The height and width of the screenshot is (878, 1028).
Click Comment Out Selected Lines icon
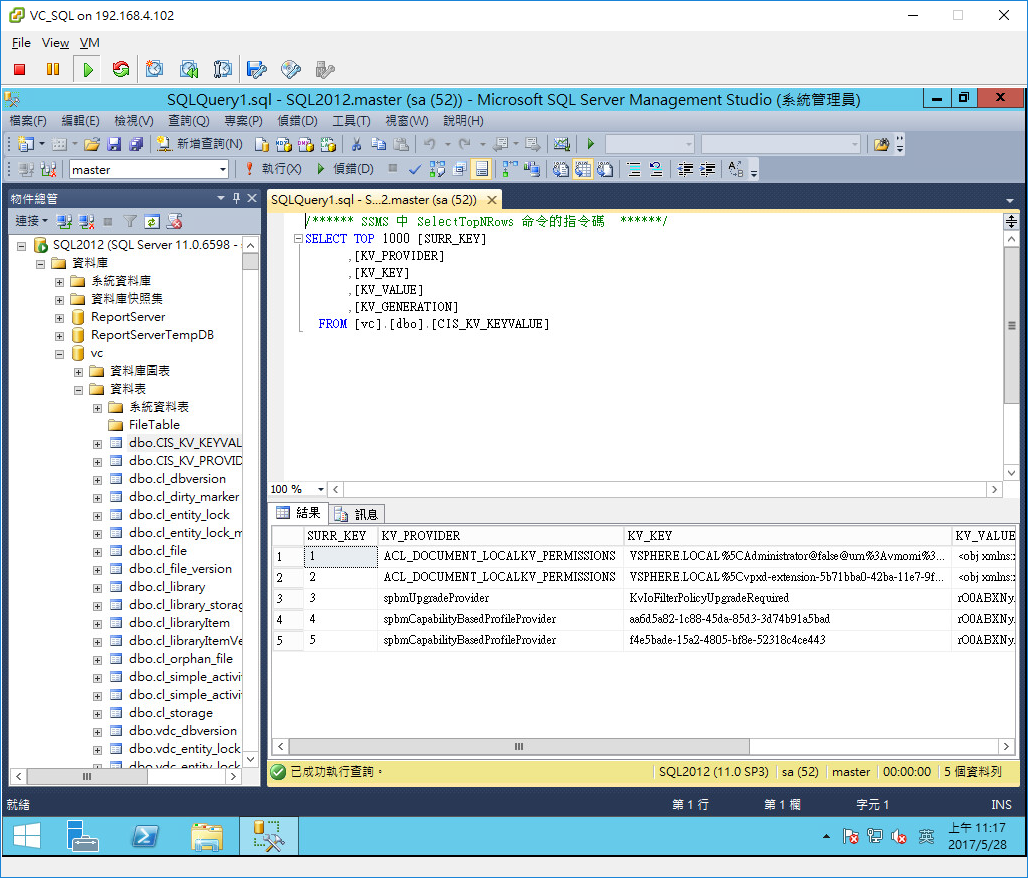634,169
